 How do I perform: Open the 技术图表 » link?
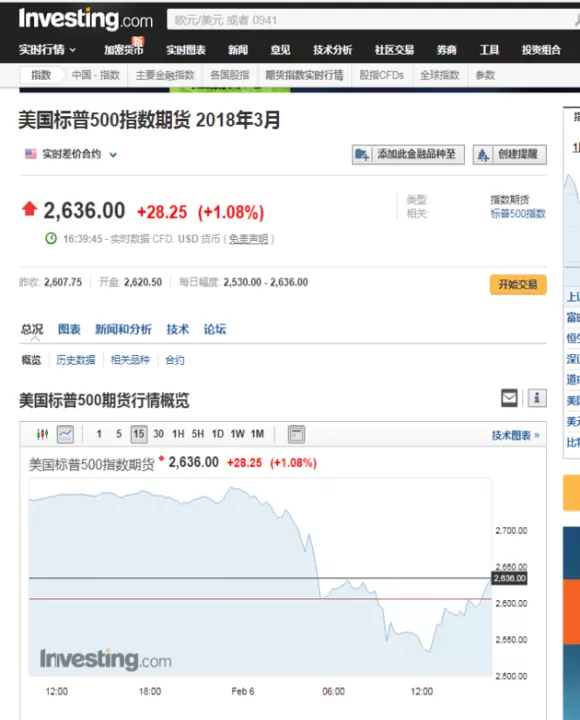tap(516, 435)
